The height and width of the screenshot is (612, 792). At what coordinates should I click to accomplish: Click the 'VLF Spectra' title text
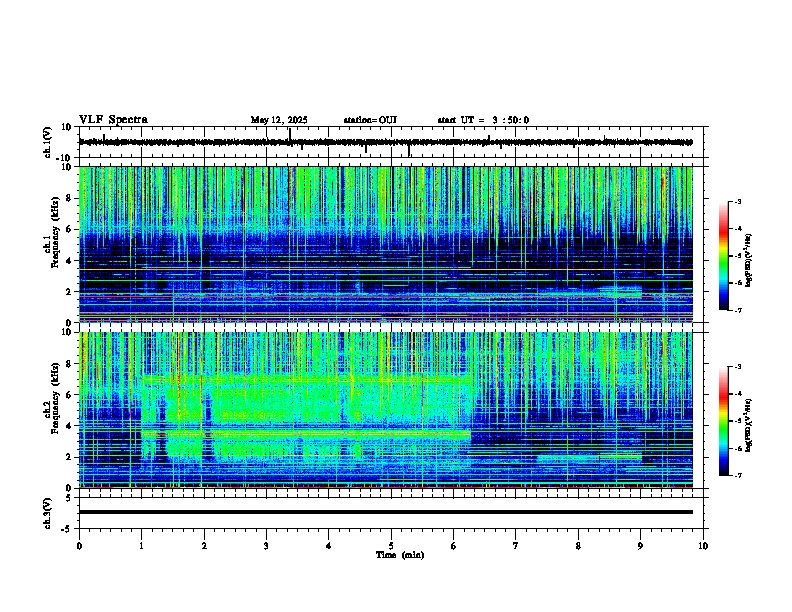tap(113, 120)
